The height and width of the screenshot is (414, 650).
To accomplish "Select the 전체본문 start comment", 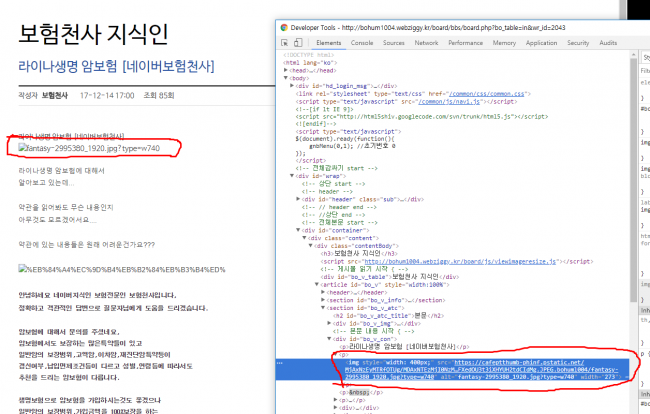I will coord(340,223).
